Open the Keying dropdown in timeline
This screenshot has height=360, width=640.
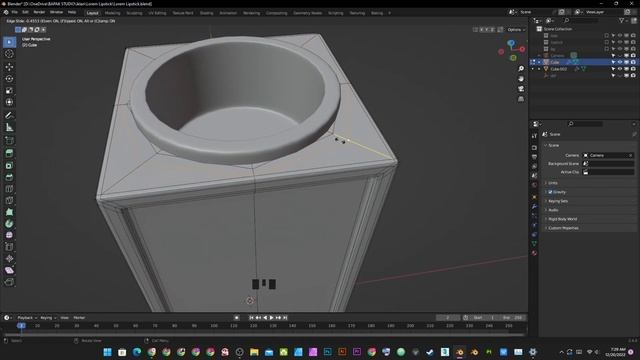pos(48,318)
